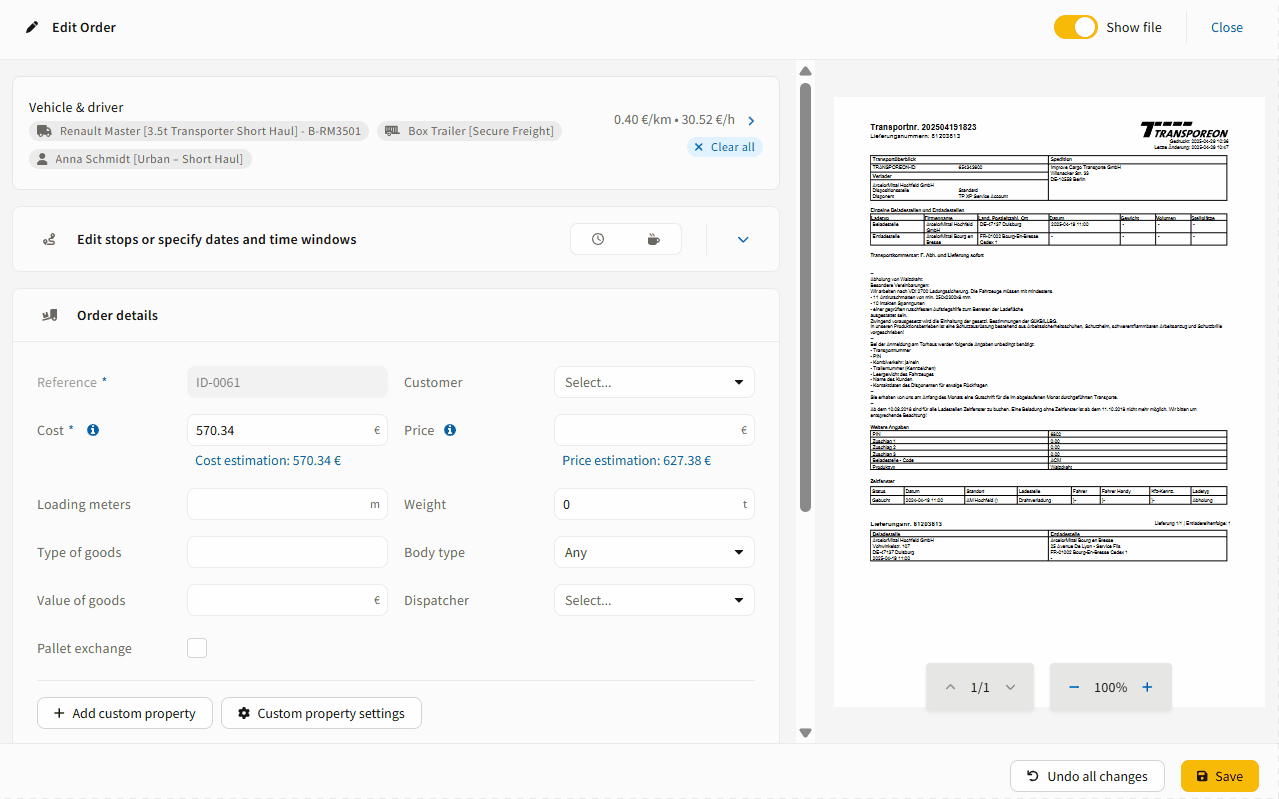Expand the Edit stops section chevron
The width and height of the screenshot is (1279, 799).
click(x=742, y=239)
